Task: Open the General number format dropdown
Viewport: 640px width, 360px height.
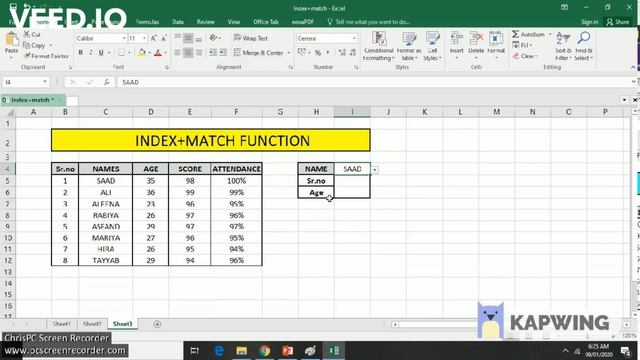Action: tap(354, 38)
